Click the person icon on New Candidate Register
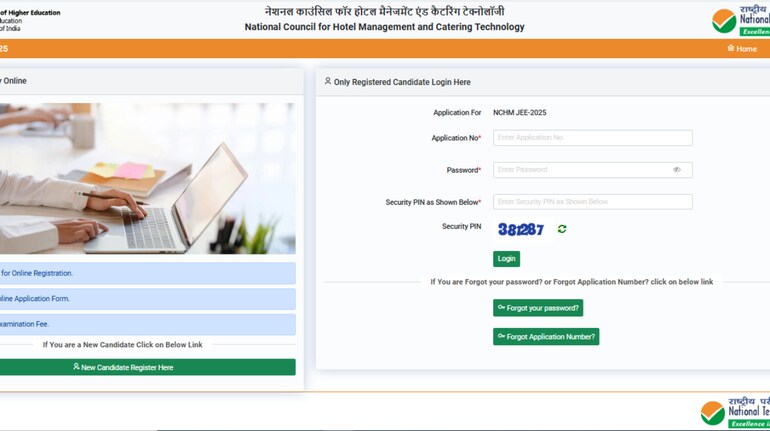Viewport: 770px width, 431px height. click(76, 367)
